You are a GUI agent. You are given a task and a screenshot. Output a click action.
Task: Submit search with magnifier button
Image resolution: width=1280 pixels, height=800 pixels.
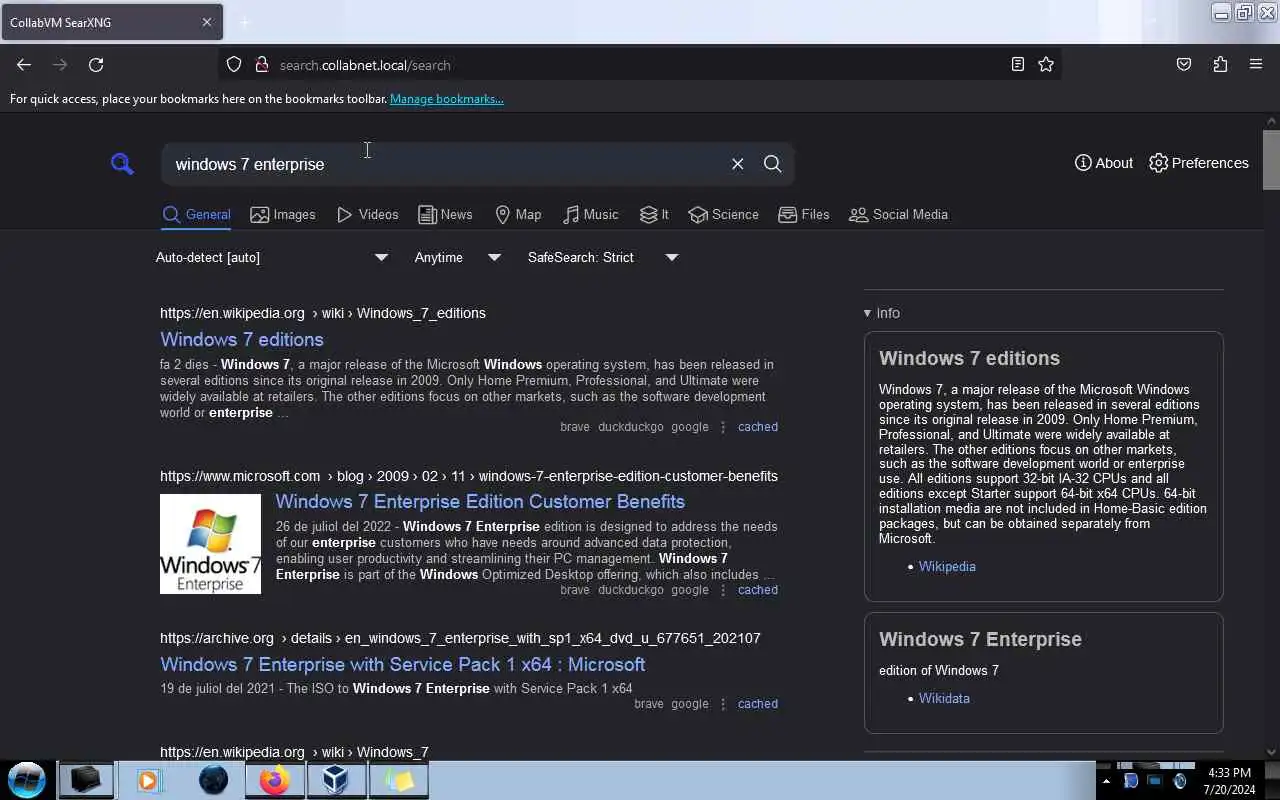click(x=772, y=164)
